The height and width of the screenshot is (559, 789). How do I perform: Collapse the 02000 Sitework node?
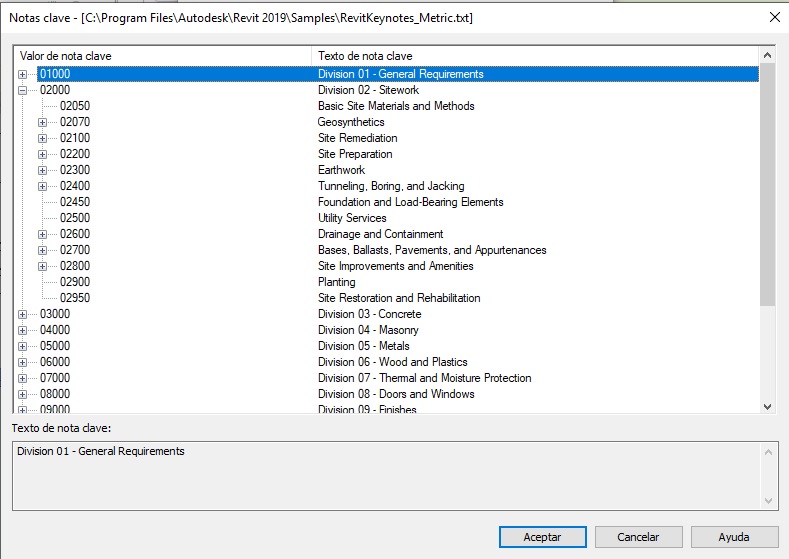23,90
